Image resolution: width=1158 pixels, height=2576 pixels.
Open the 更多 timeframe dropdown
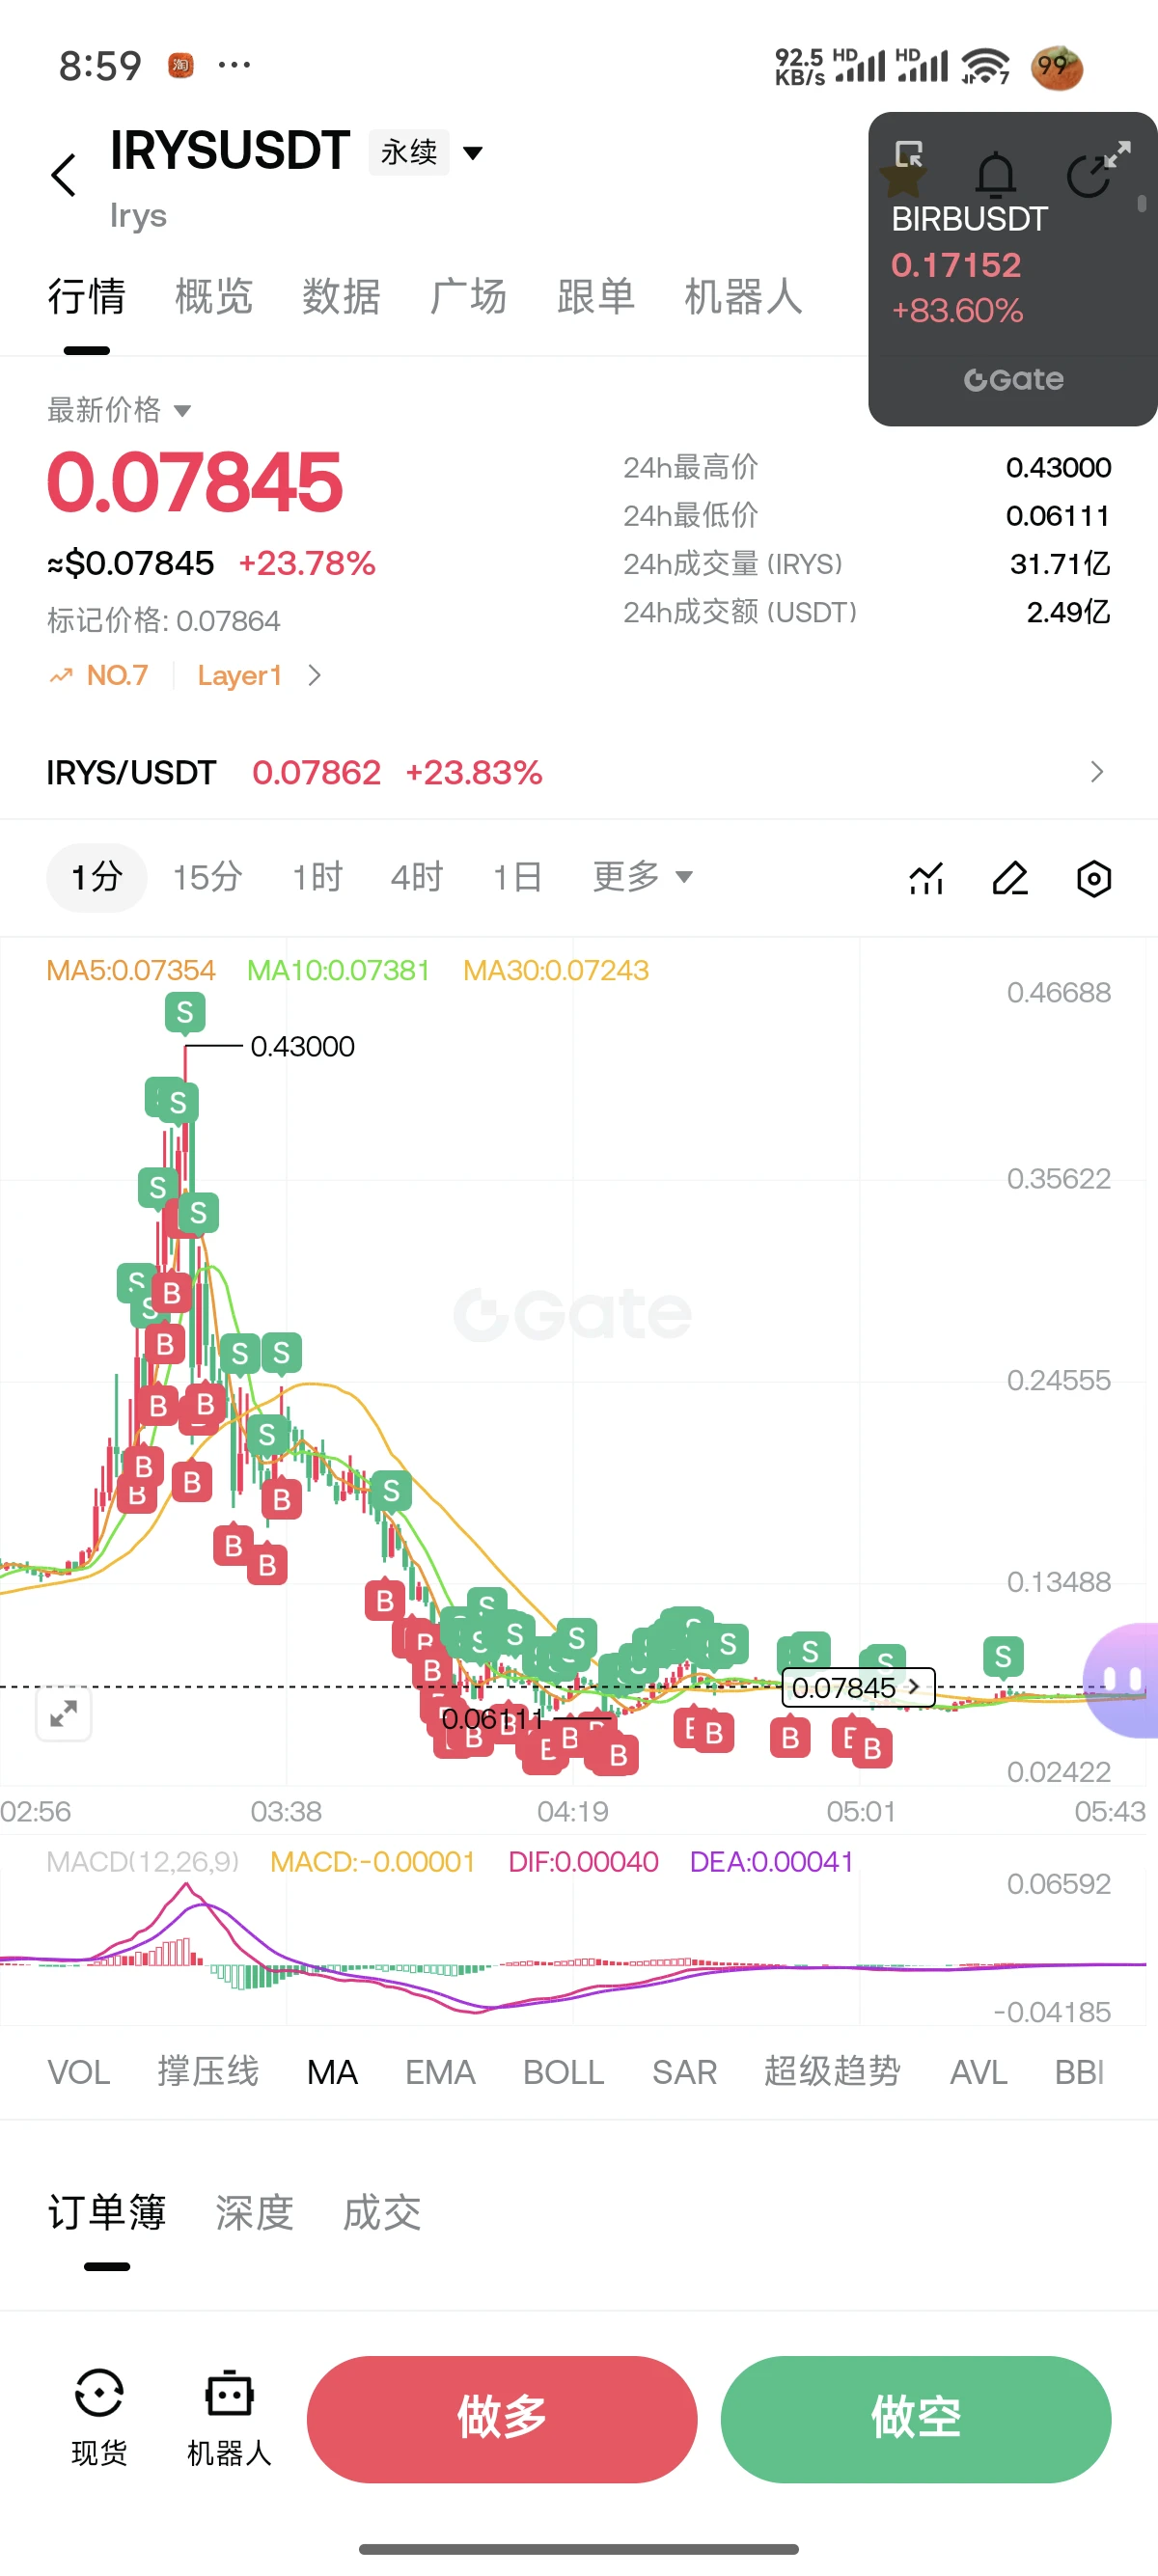coord(642,877)
